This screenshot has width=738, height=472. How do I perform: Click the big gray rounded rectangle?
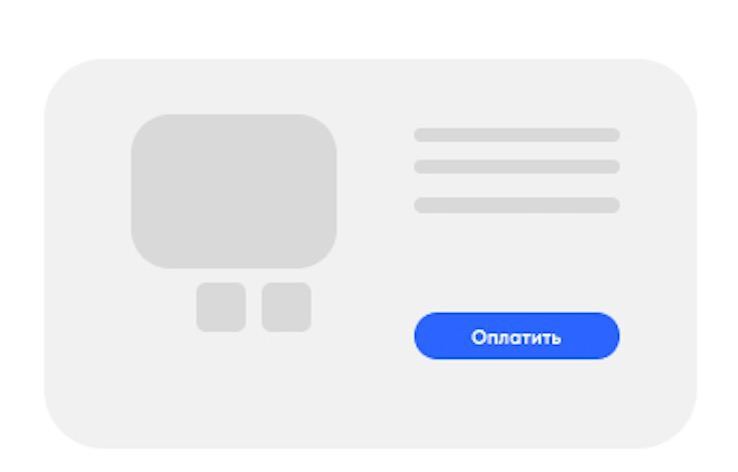[x=234, y=191]
